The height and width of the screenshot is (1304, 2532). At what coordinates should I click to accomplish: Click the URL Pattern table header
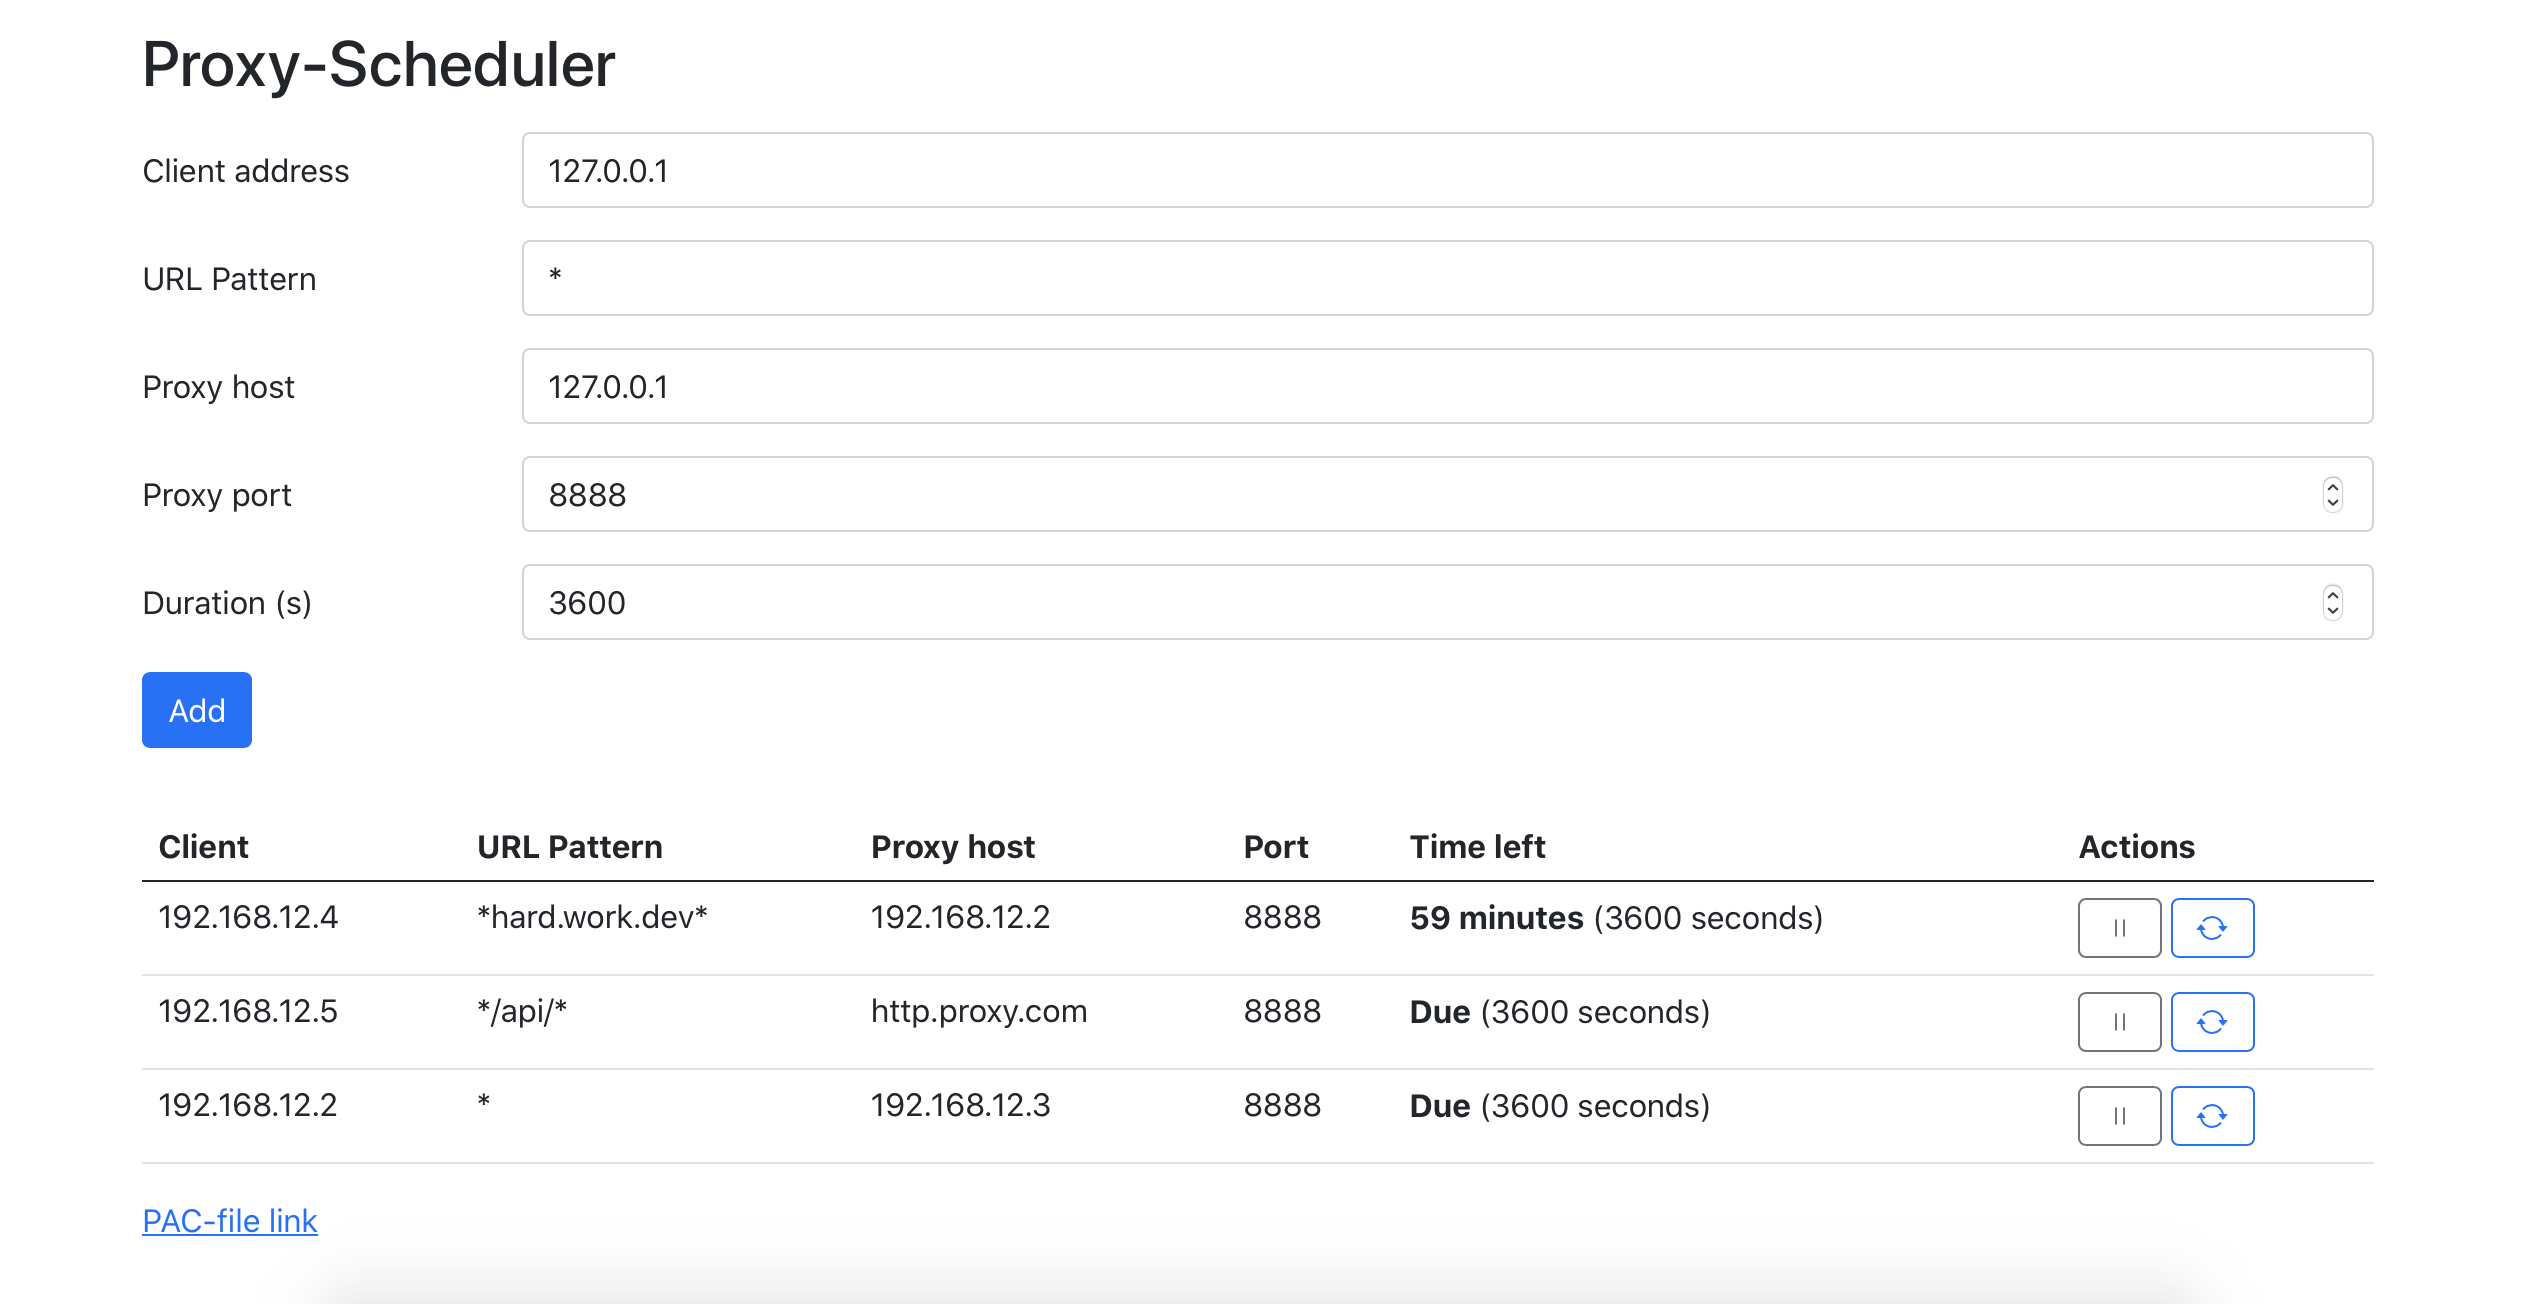click(569, 847)
